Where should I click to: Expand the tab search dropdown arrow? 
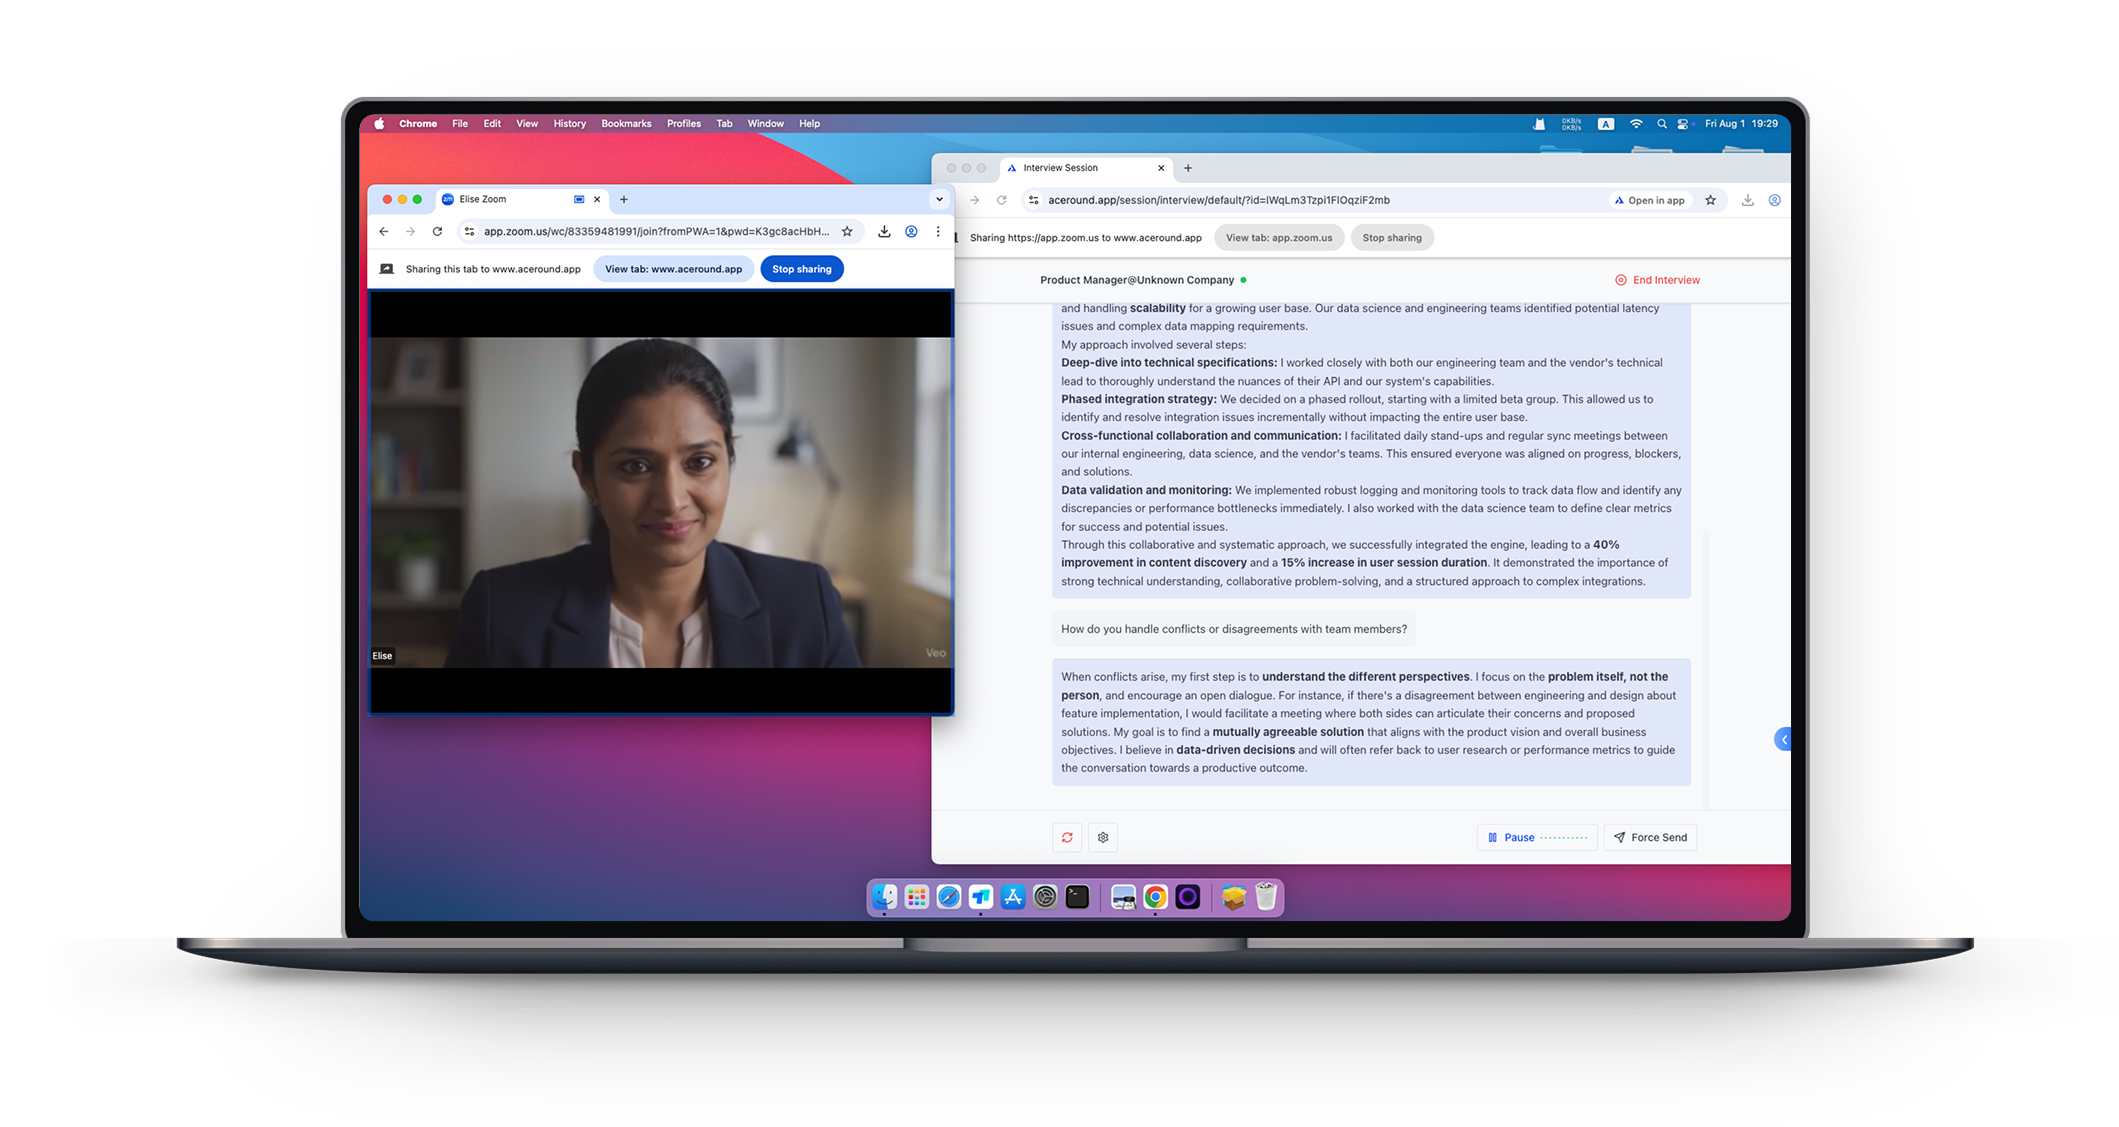pyautogui.click(x=939, y=199)
